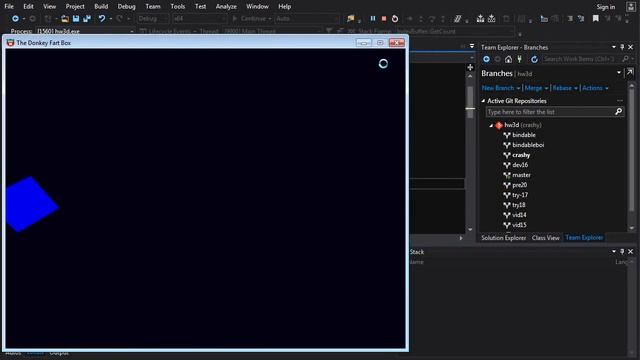Open the Analyze menu
This screenshot has width=640, height=360.
click(226, 7)
